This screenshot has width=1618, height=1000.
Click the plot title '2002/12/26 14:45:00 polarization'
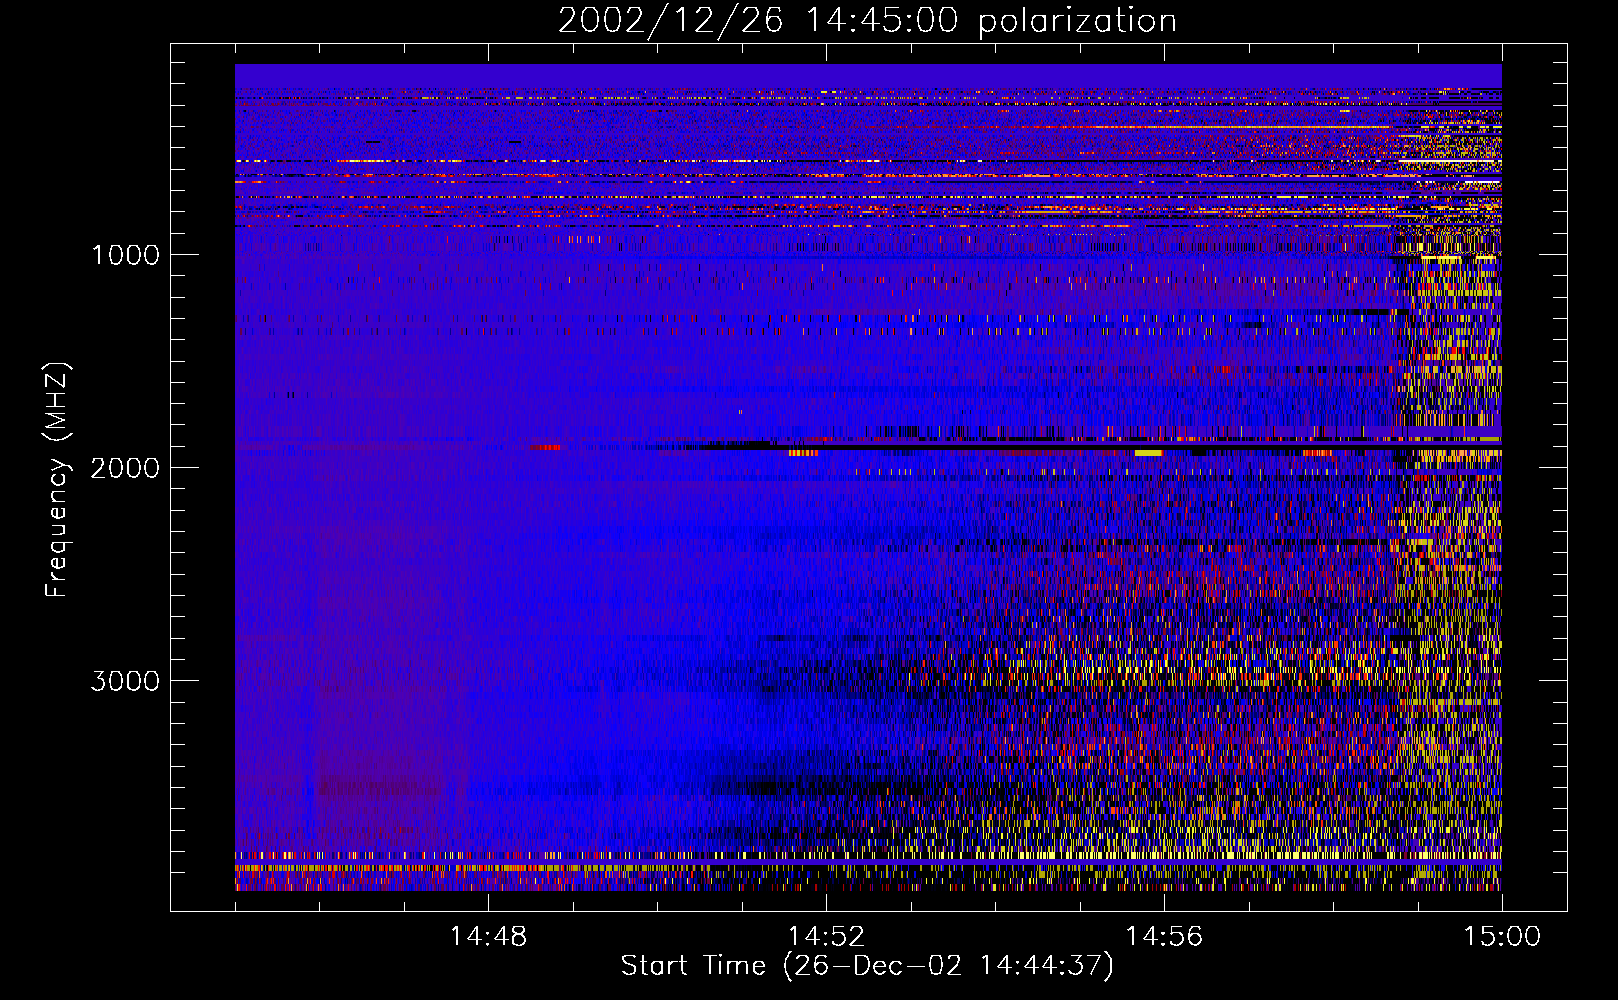pos(867,21)
